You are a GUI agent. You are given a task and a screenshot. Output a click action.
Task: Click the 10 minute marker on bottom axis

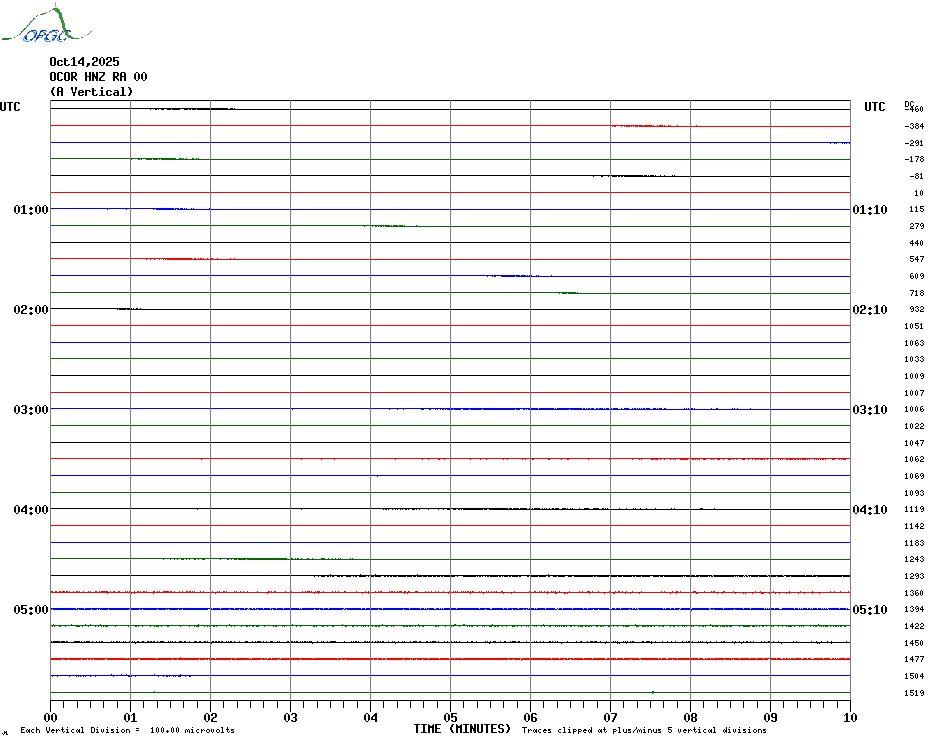tap(849, 717)
